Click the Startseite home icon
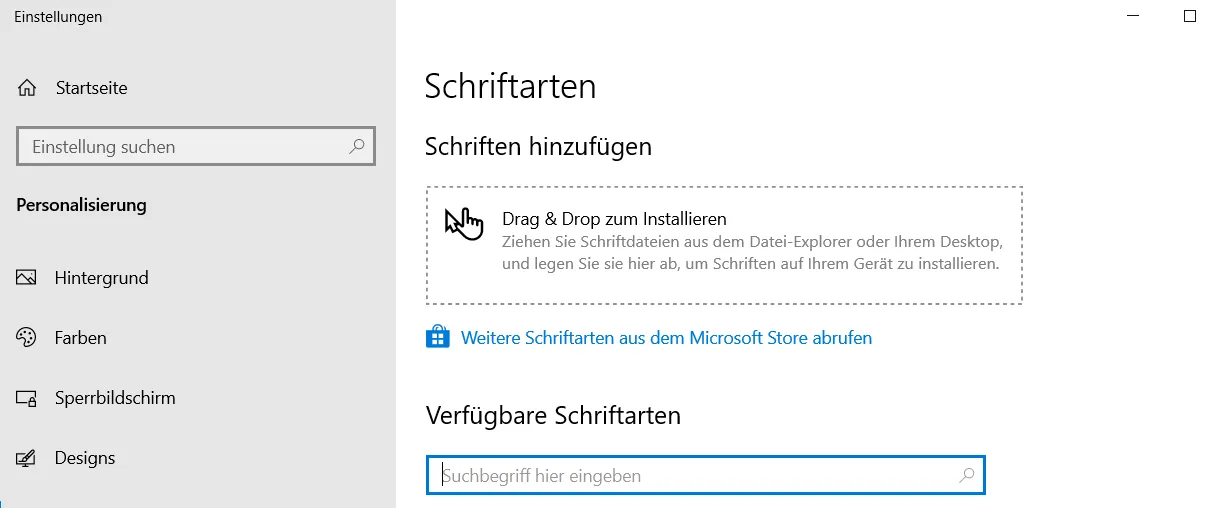Viewport: 1210px width, 508px height. (x=27, y=88)
